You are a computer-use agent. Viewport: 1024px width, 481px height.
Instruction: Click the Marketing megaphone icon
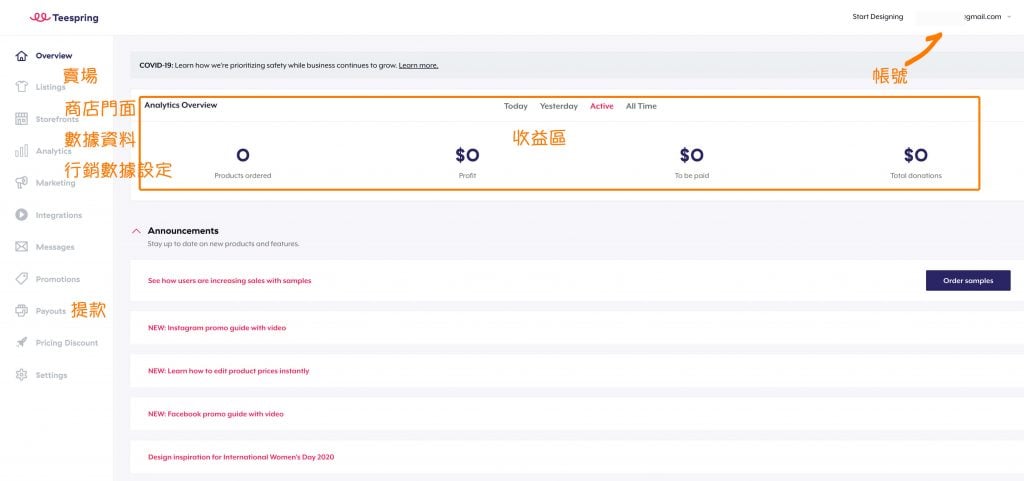22,183
